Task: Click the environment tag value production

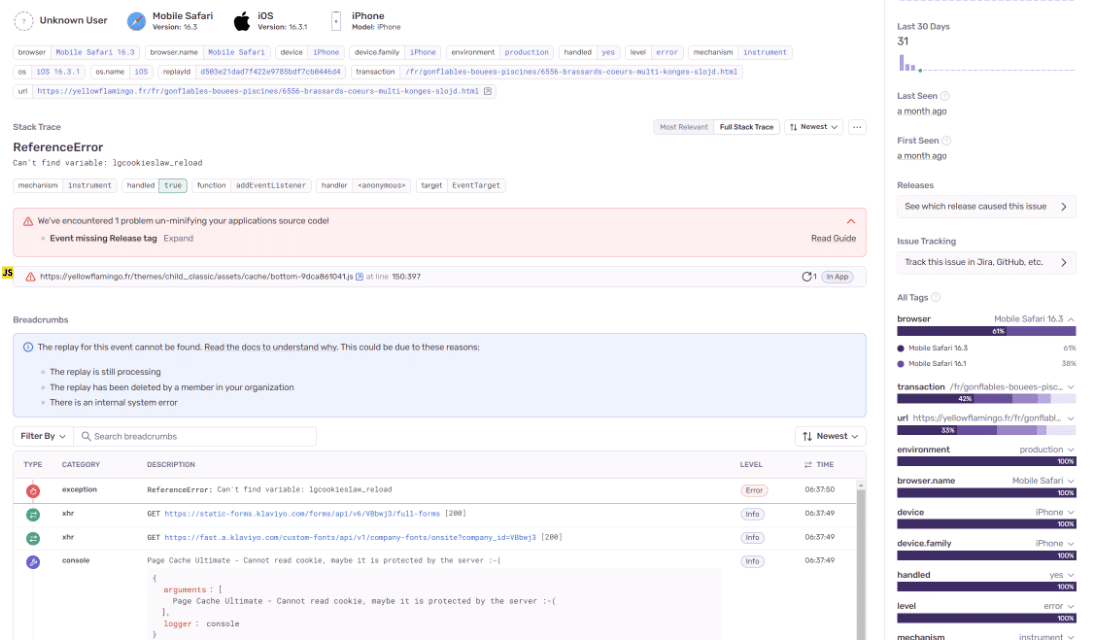Action: (x=527, y=52)
